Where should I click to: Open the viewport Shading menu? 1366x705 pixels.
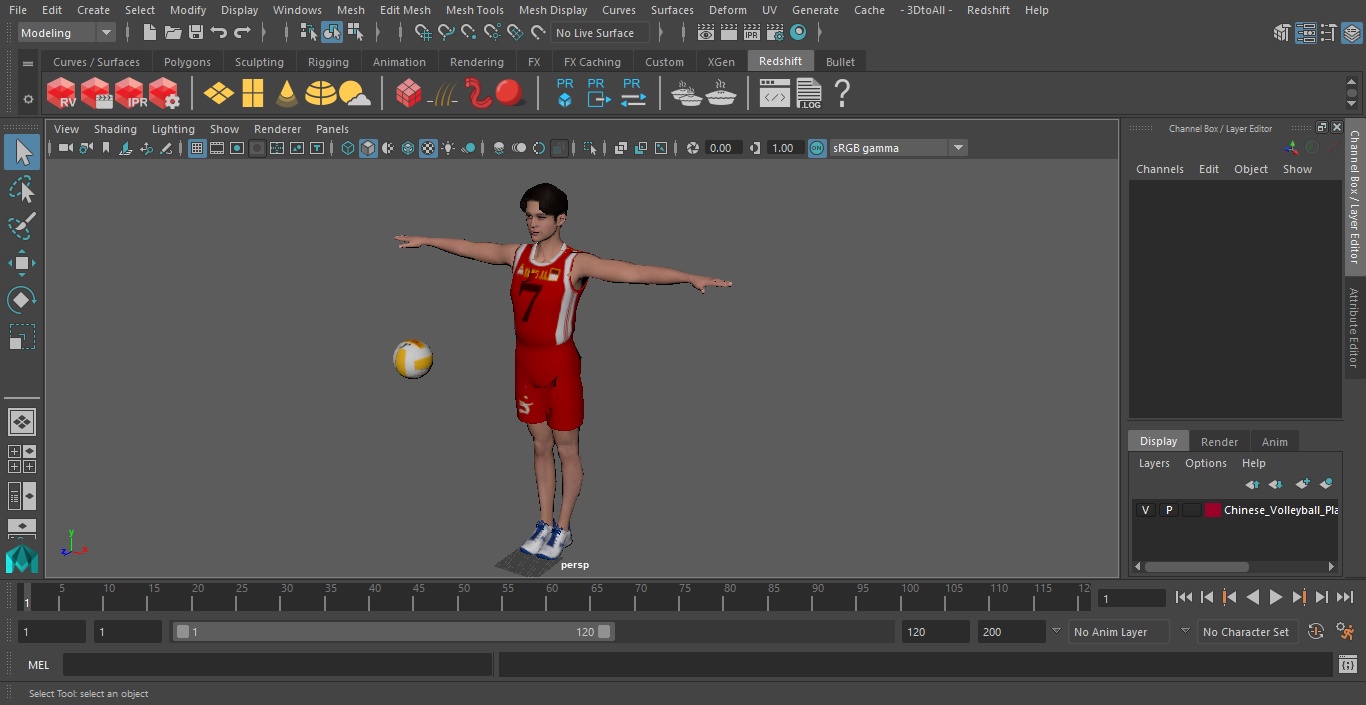point(115,129)
